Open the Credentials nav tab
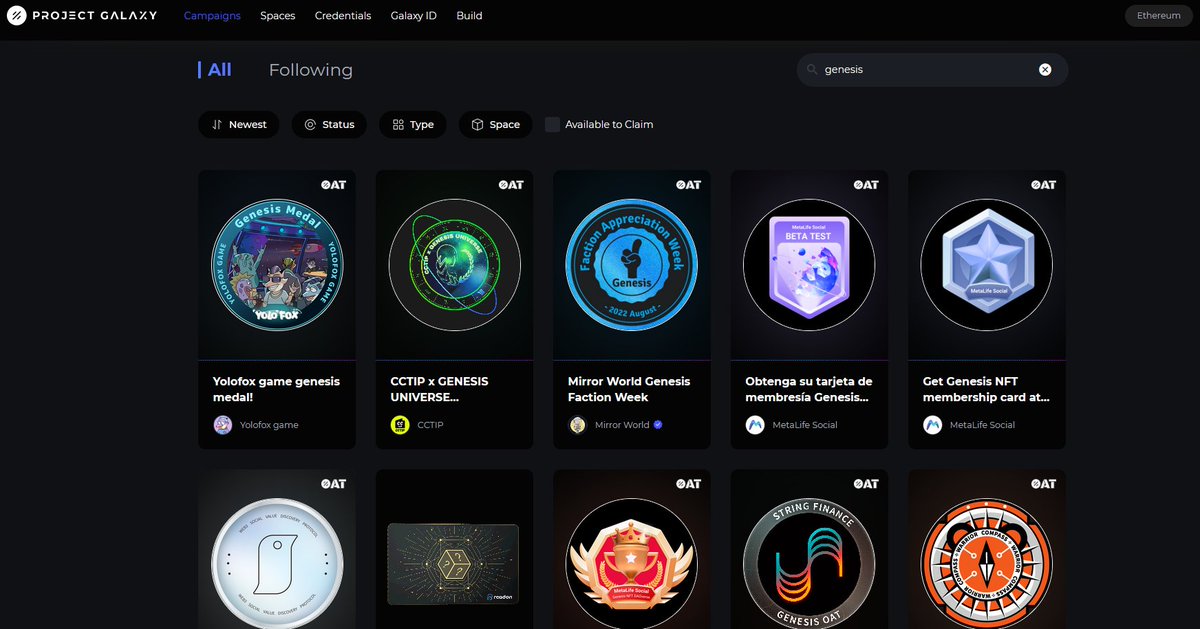1200x629 pixels. pyautogui.click(x=343, y=16)
